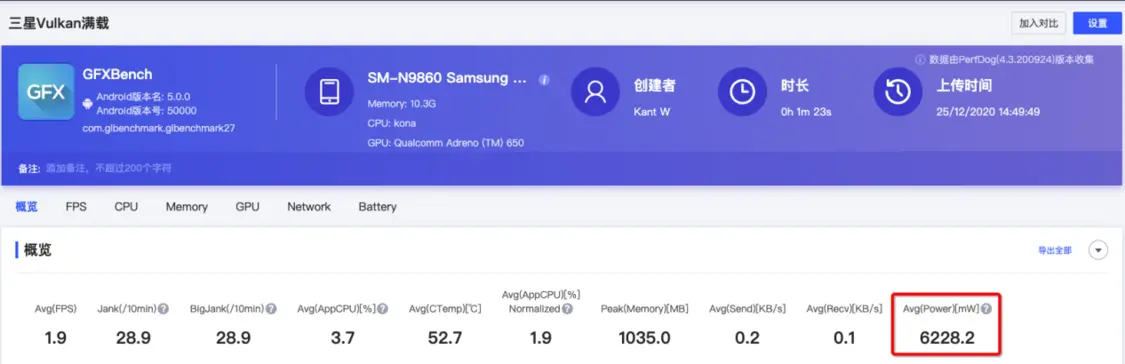Image resolution: width=1125 pixels, height=364 pixels.
Task: Click GPU: Qualcomm Adreno (TM) 650 text
Action: coord(446,143)
